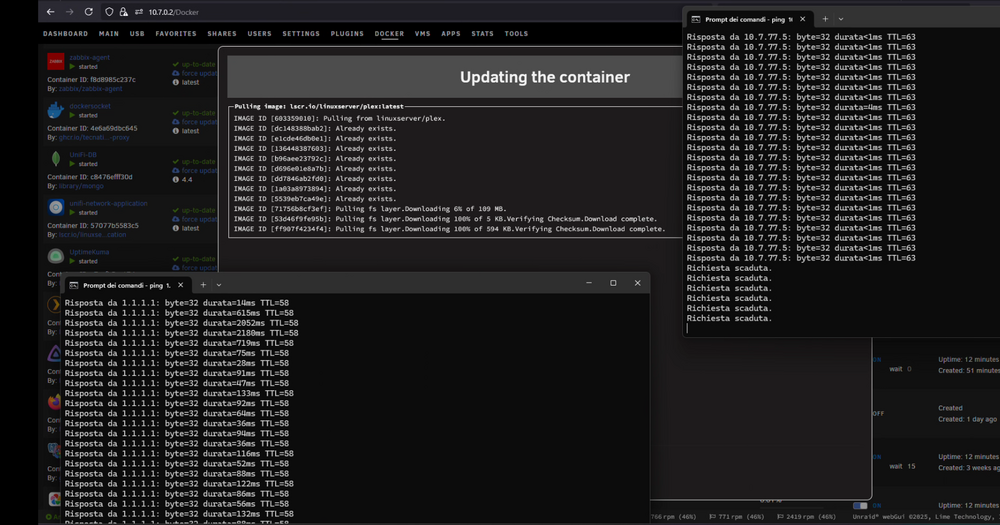This screenshot has width=1000, height=525.
Task: Click the unifi-network-application container icon
Action: click(55, 207)
